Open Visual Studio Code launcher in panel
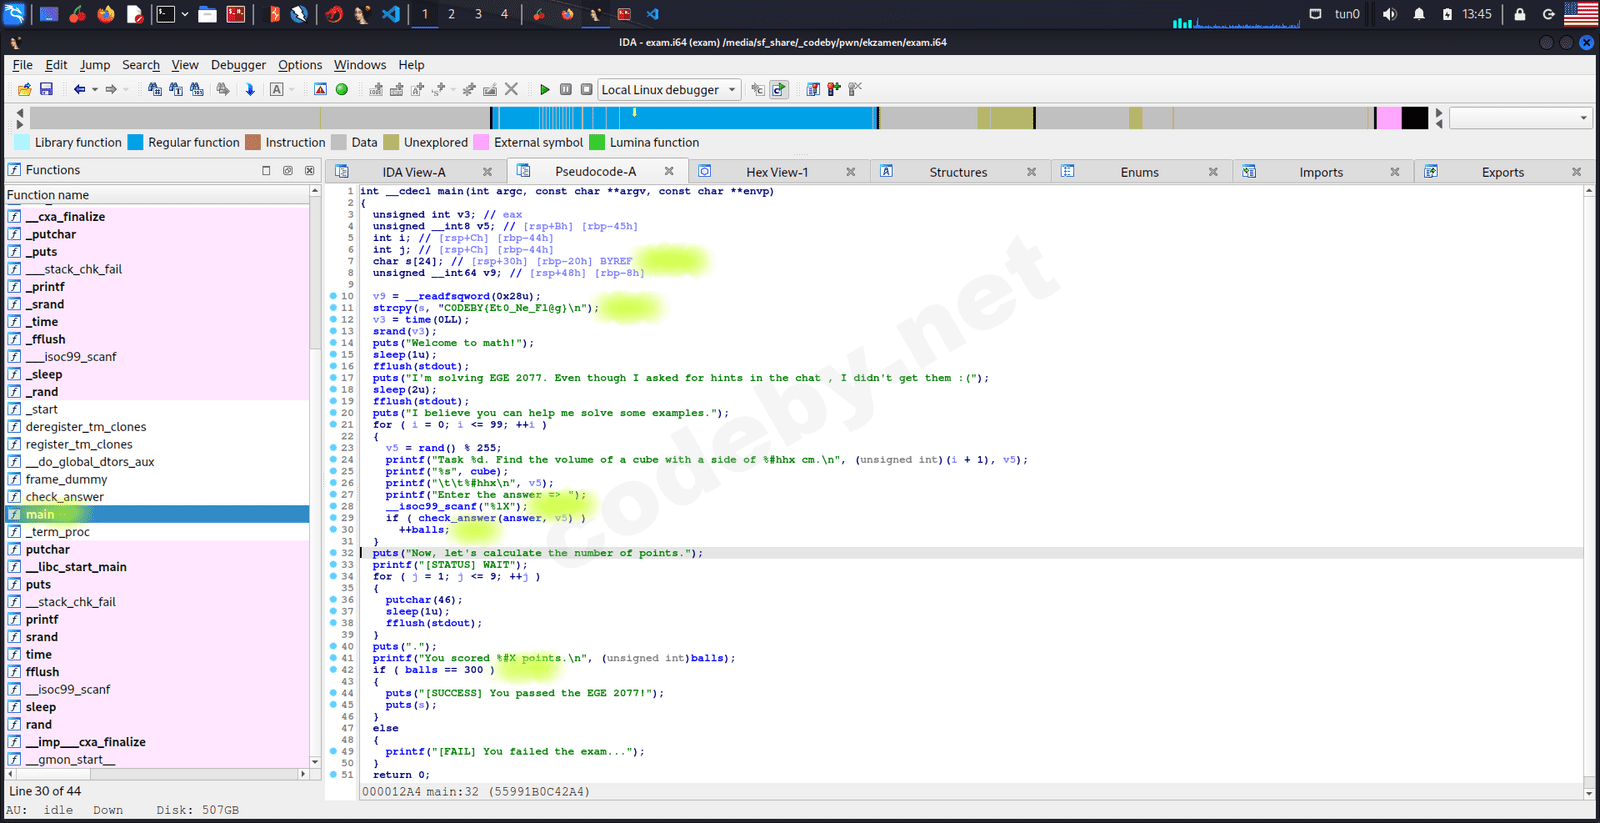 (391, 14)
